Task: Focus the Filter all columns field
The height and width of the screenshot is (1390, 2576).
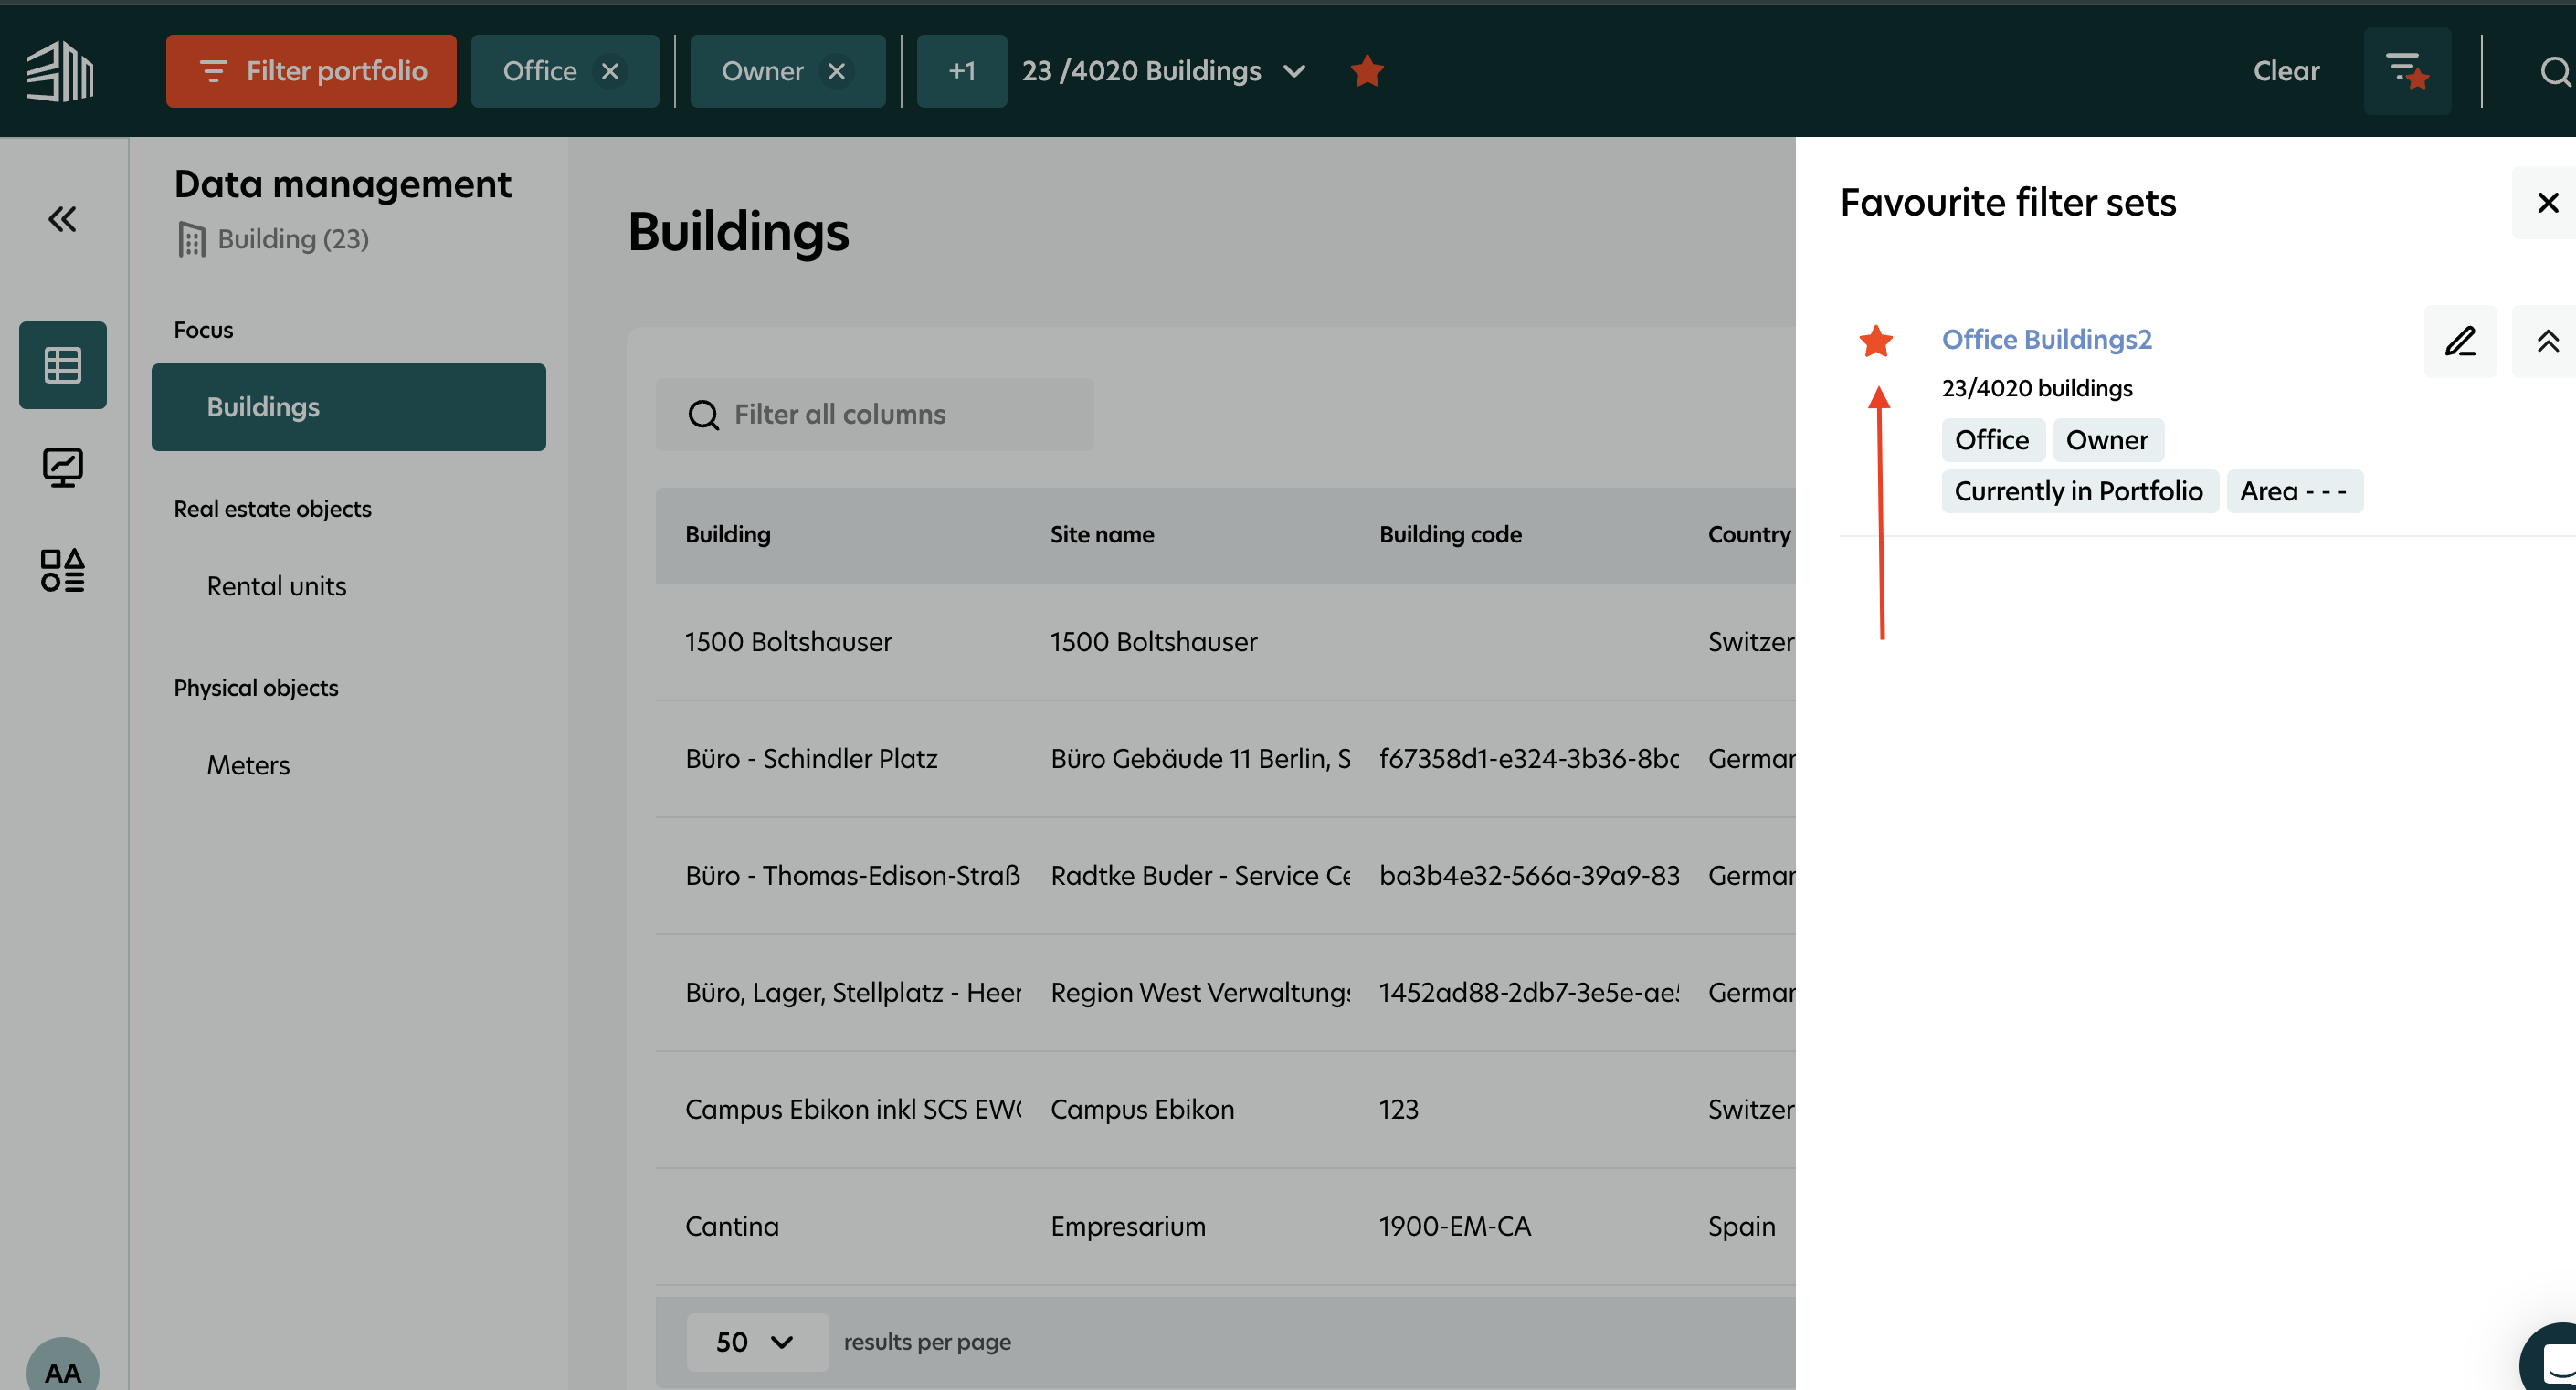Action: pyautogui.click(x=875, y=414)
